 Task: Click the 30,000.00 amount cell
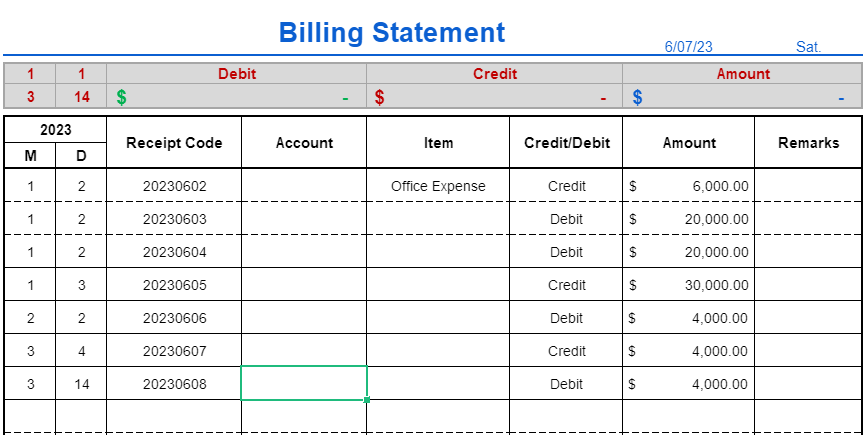689,285
